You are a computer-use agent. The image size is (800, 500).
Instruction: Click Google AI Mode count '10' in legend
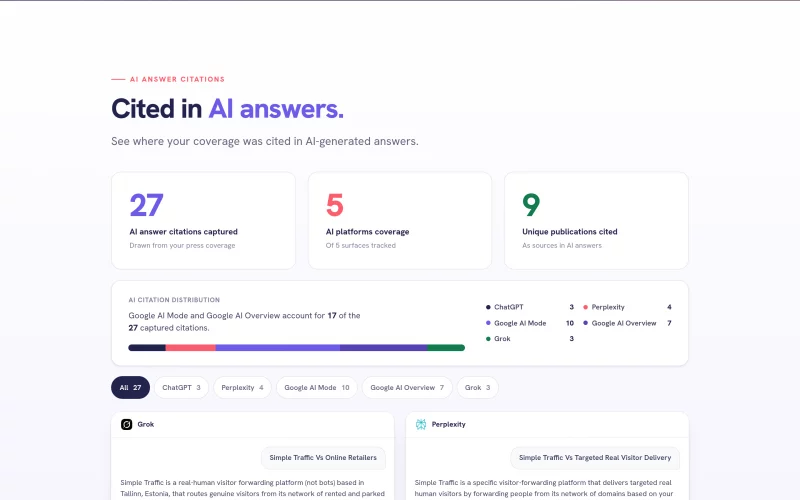pyautogui.click(x=570, y=323)
